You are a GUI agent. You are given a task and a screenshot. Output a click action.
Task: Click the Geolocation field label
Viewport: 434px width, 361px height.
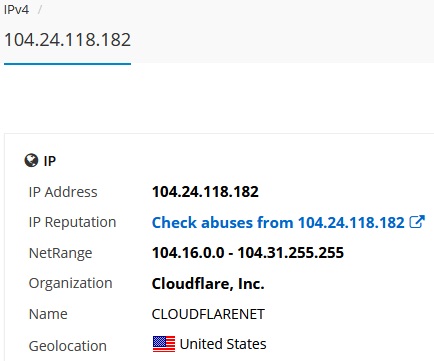(x=68, y=346)
